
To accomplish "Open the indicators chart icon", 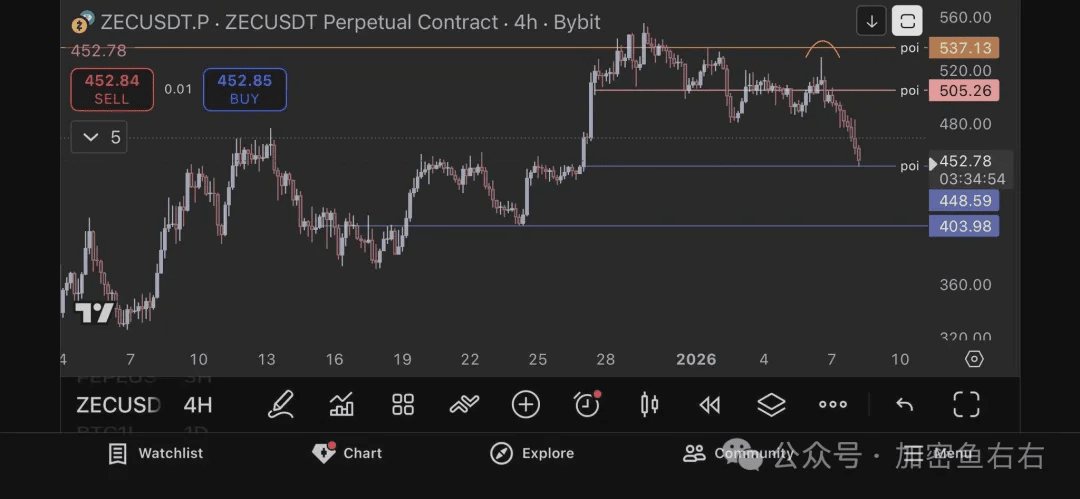I will pyautogui.click(x=342, y=405).
